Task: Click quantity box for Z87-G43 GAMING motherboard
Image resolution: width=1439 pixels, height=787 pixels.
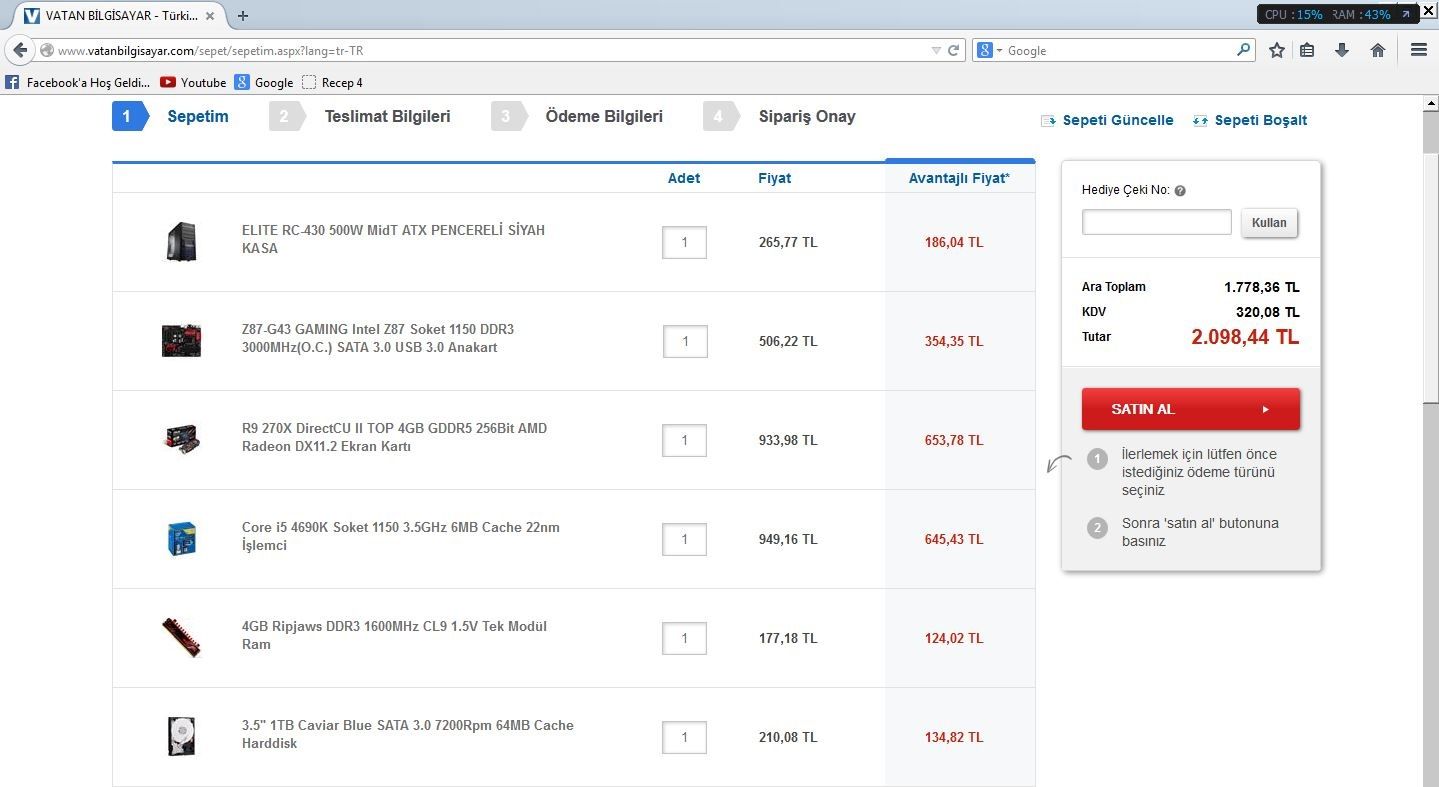Action: pos(684,341)
